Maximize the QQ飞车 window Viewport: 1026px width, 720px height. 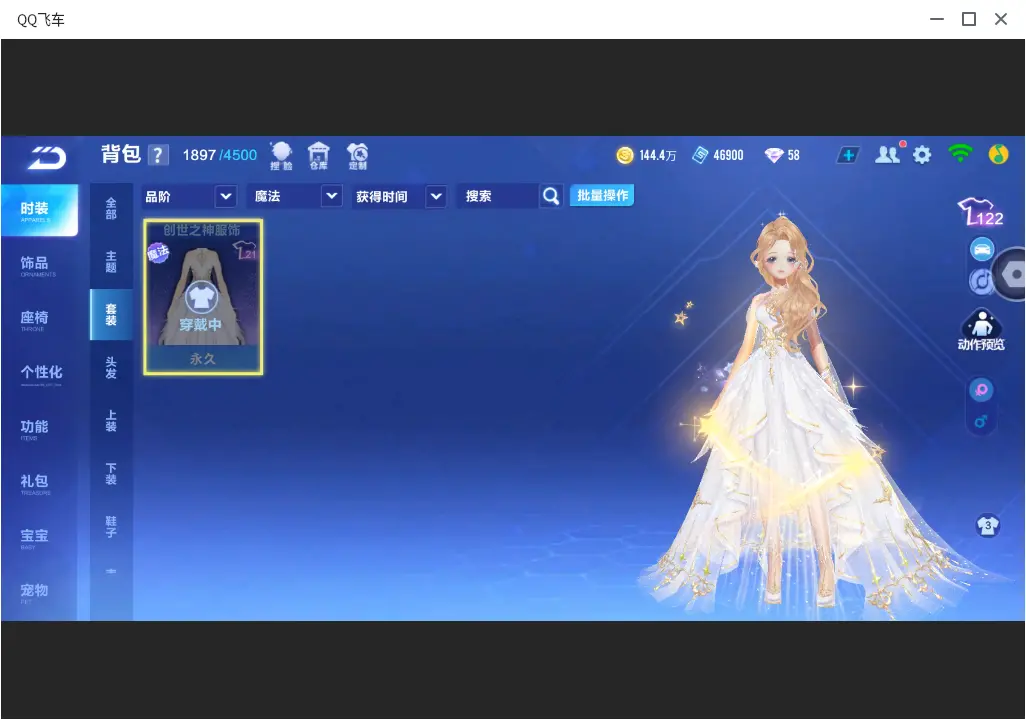pyautogui.click(x=969, y=20)
